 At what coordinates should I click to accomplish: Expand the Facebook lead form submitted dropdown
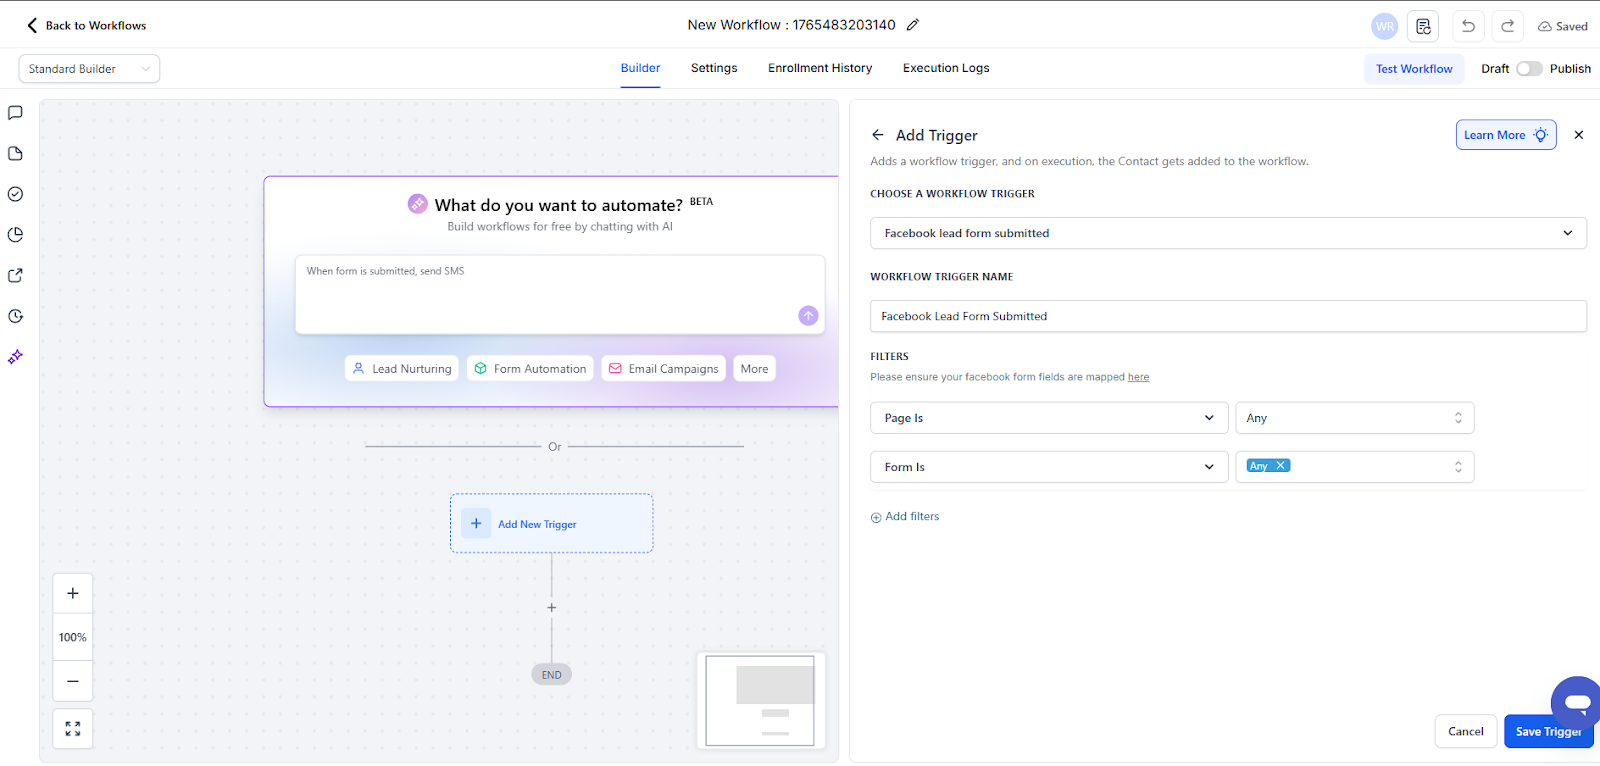click(x=1227, y=233)
